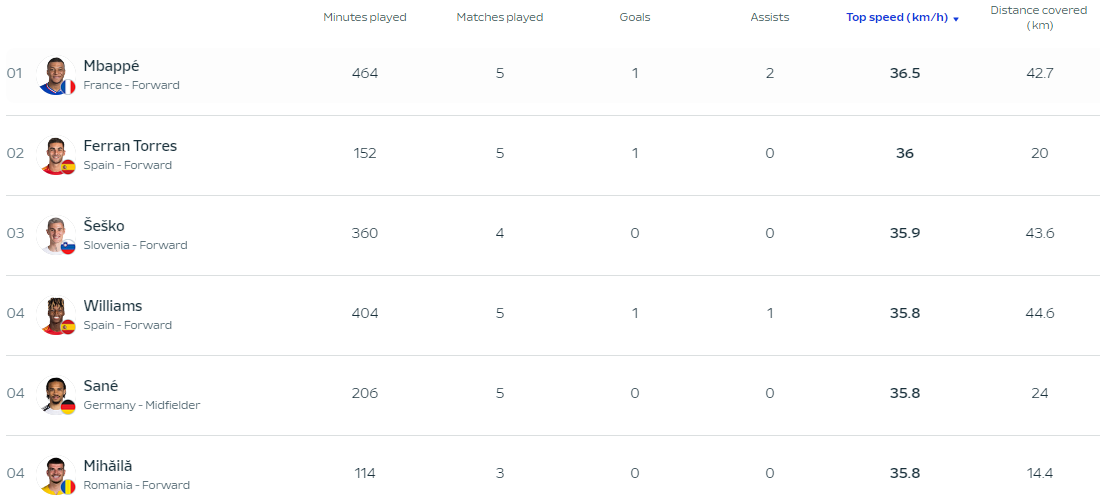Click Šeško's player avatar
This screenshot has width=1100, height=501.
pos(56,236)
